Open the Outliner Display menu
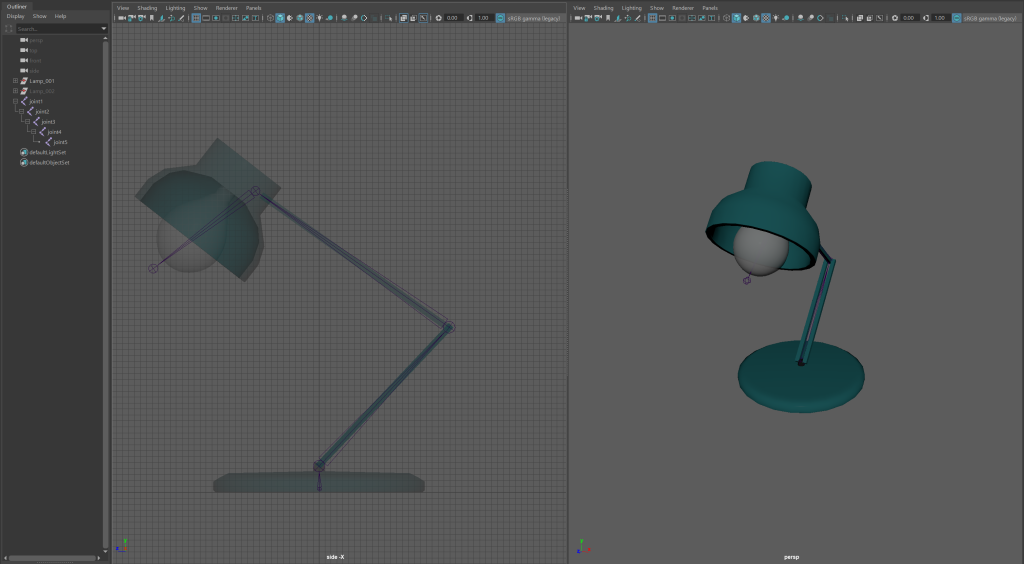1024x564 pixels. point(15,17)
